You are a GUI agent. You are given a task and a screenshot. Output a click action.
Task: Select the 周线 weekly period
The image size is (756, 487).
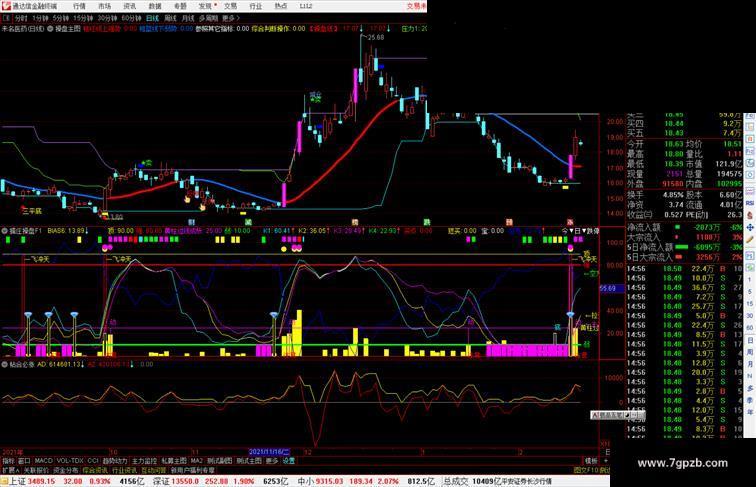[170, 18]
